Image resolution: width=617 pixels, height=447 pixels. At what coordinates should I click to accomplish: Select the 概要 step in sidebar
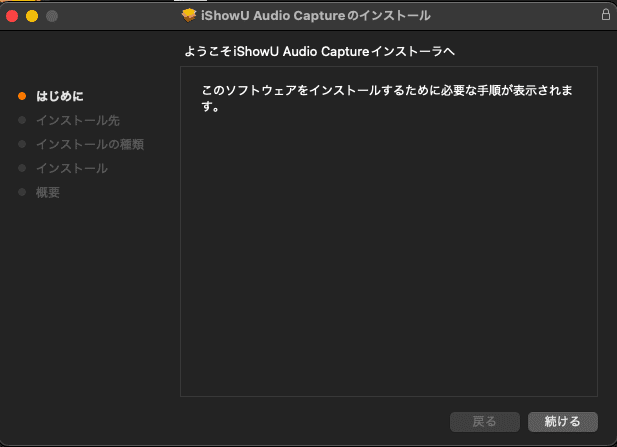coord(48,192)
